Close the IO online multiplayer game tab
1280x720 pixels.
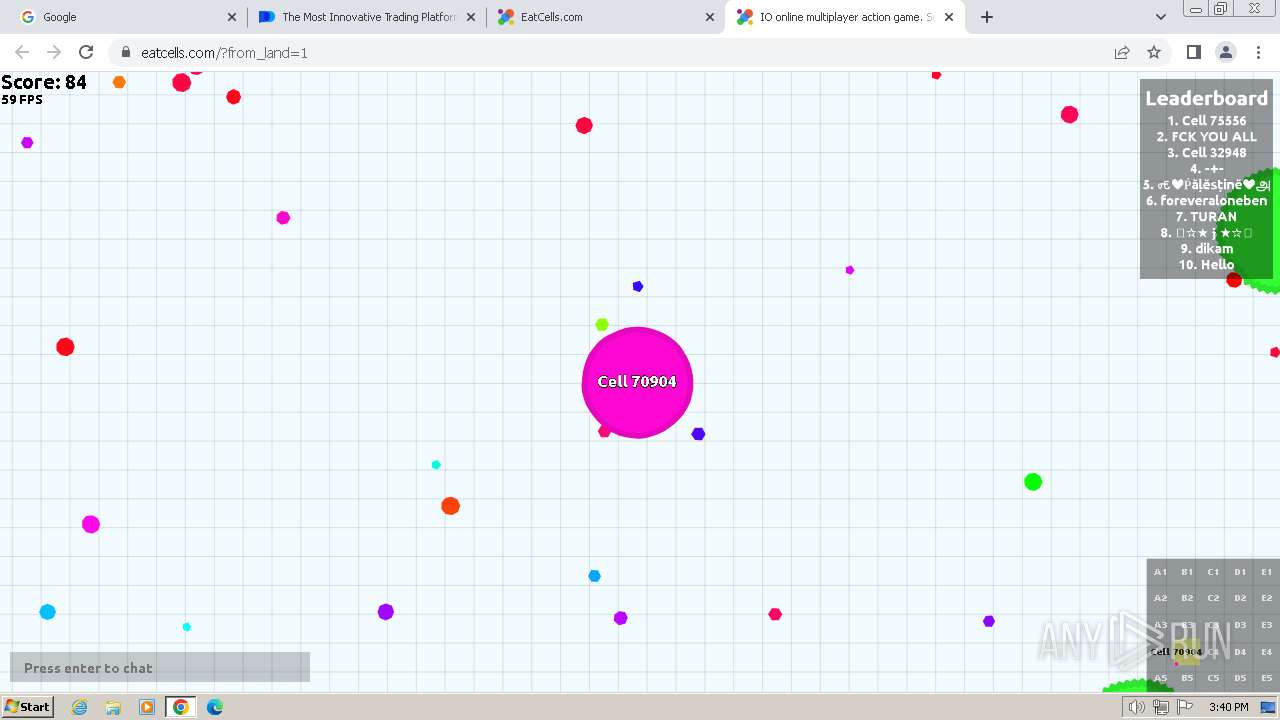[949, 17]
